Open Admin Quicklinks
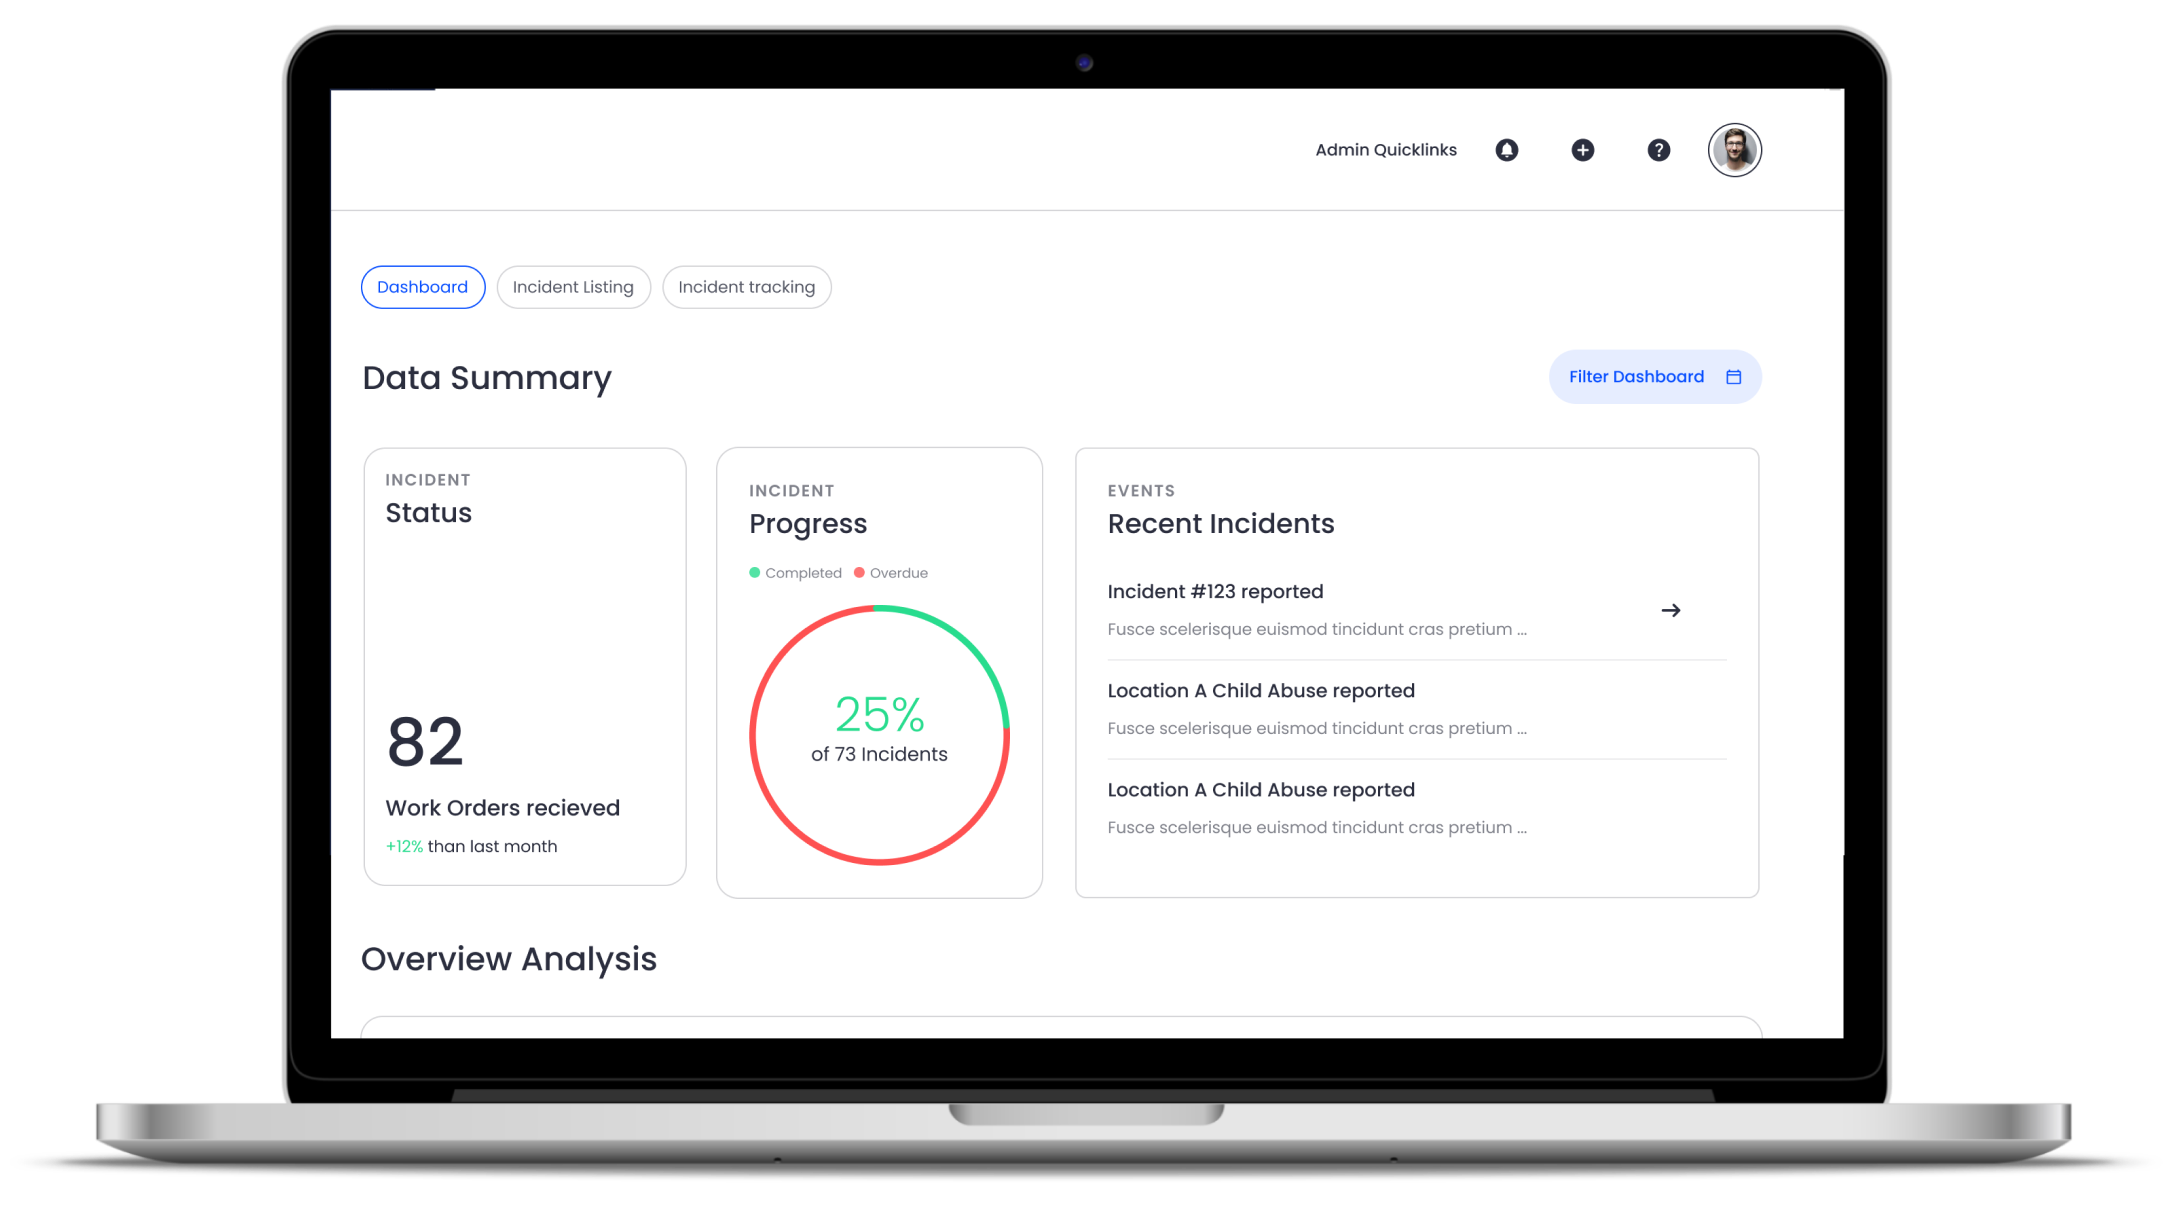Image resolution: width=2183 pixels, height=1218 pixels. pyautogui.click(x=1386, y=150)
